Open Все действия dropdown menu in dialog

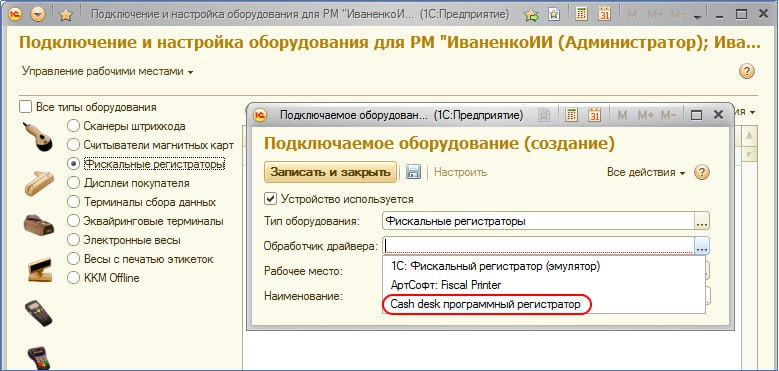coord(646,172)
